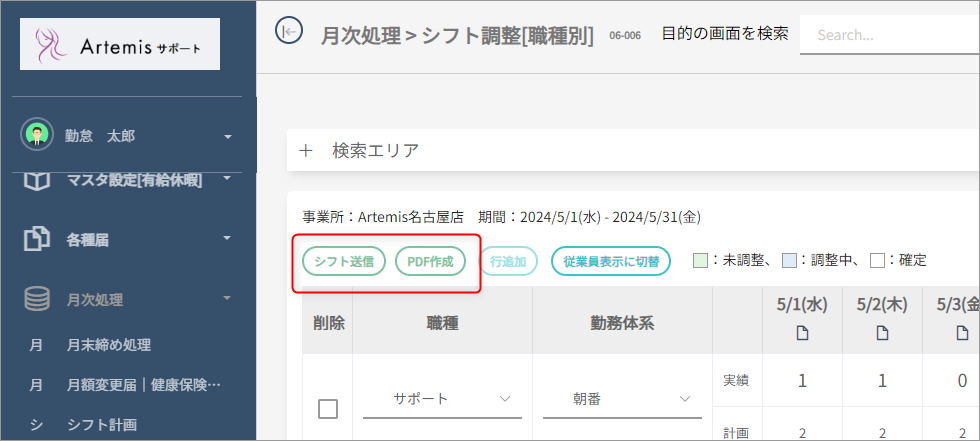This screenshot has height=441, width=980.
Task: Click the screen search input field
Action: 890,34
